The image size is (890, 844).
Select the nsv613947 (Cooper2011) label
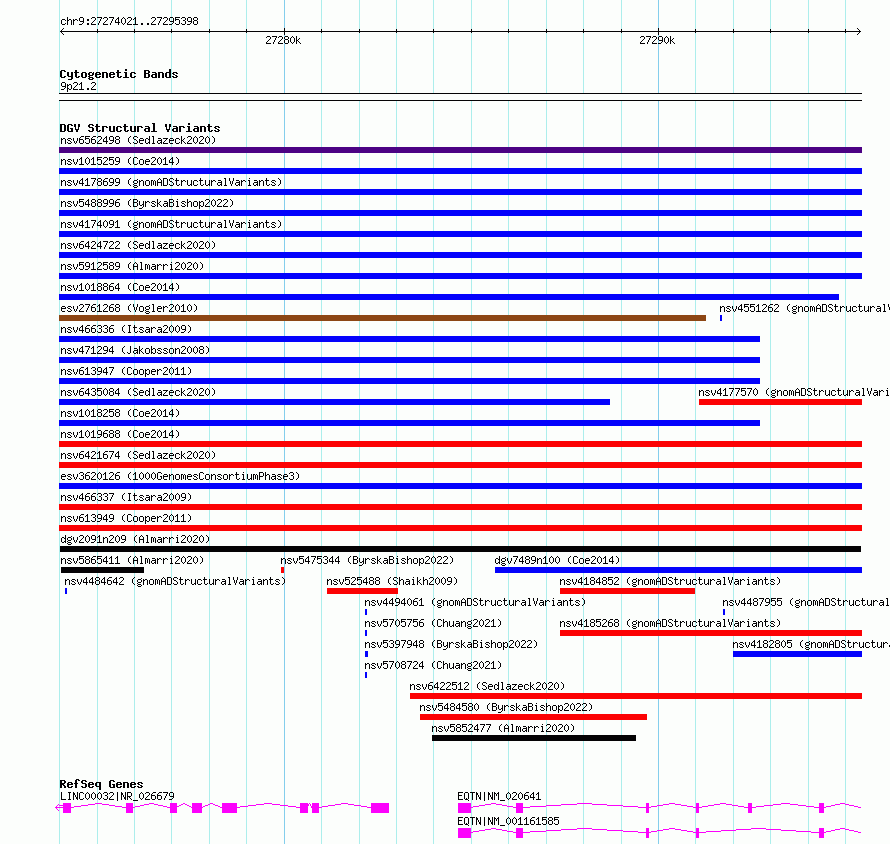pyautogui.click(x=126, y=371)
